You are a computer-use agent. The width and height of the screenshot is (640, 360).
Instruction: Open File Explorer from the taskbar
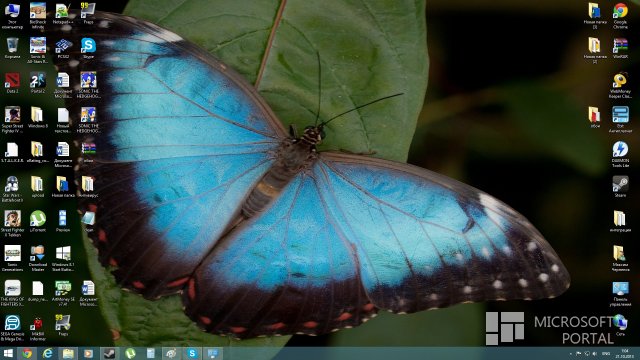pyautogui.click(x=68, y=353)
